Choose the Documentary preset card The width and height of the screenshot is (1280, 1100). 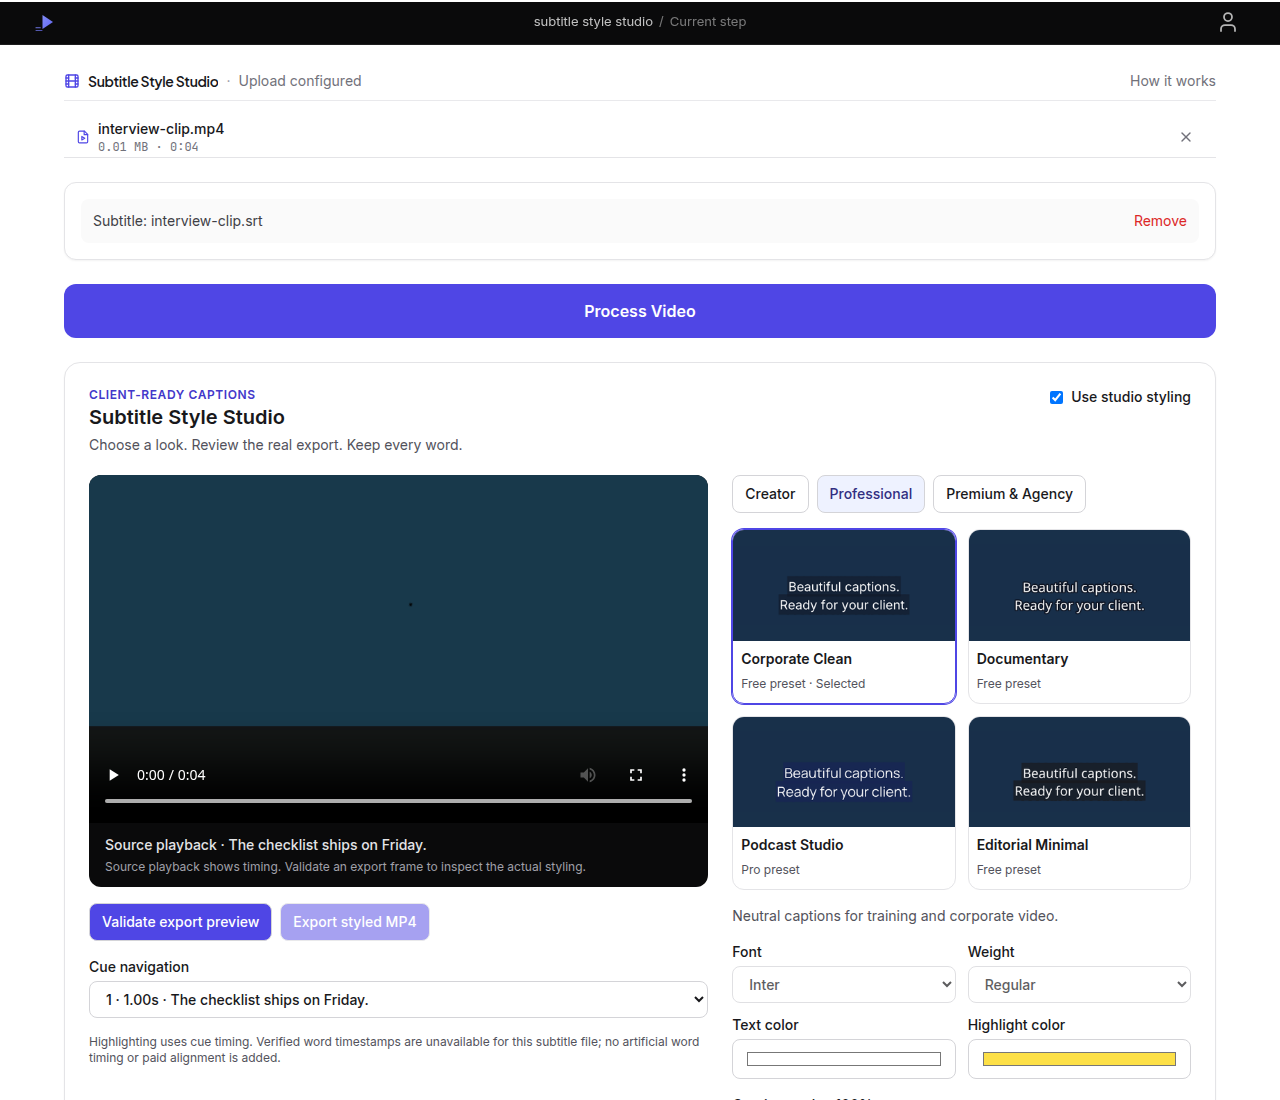click(1079, 616)
